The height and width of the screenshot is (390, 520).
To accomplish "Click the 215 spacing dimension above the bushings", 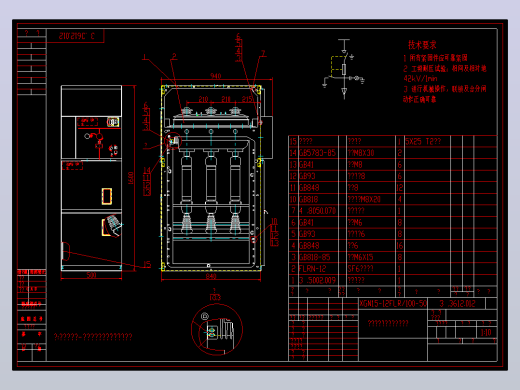I will [x=247, y=99].
